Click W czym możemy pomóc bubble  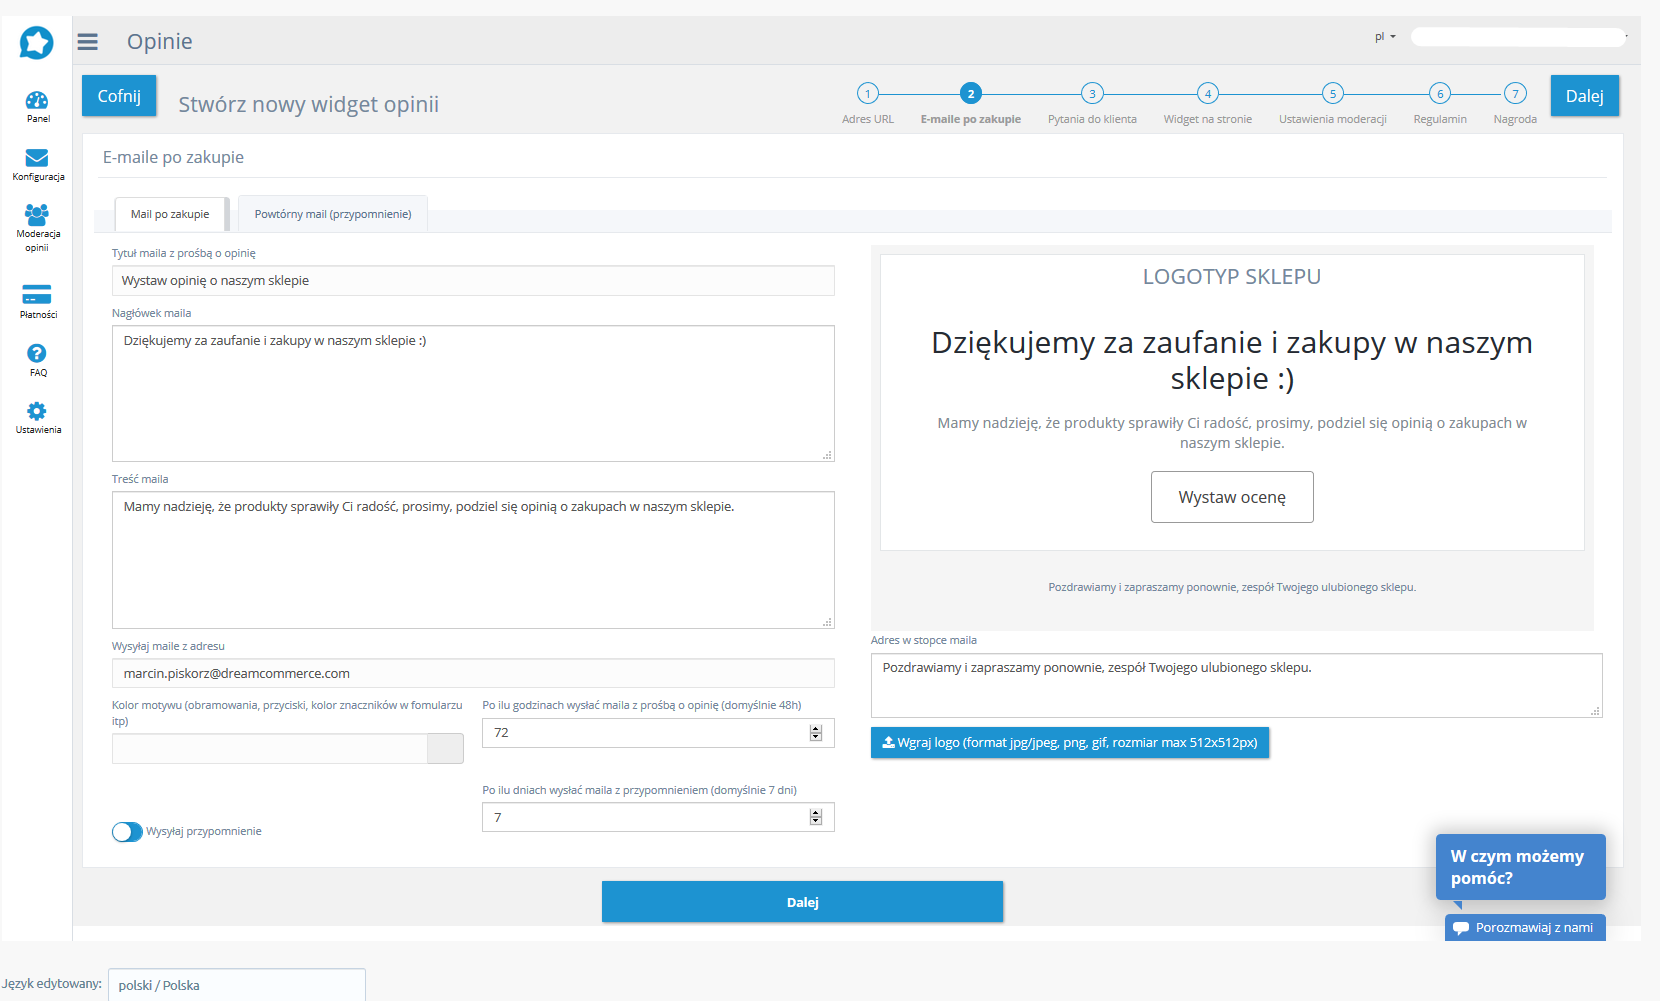pos(1521,867)
